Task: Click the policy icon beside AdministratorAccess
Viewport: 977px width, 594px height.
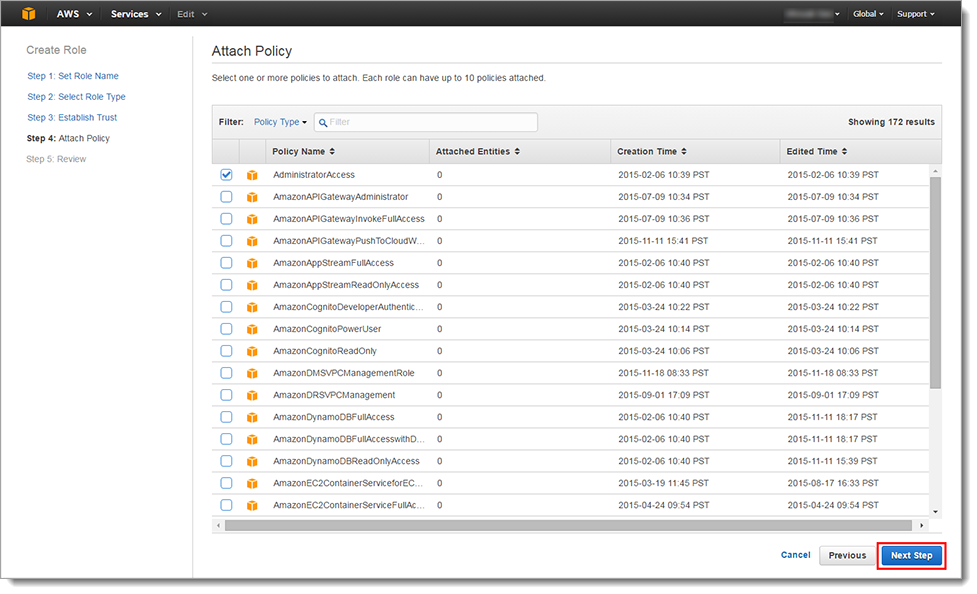Action: pyautogui.click(x=252, y=175)
